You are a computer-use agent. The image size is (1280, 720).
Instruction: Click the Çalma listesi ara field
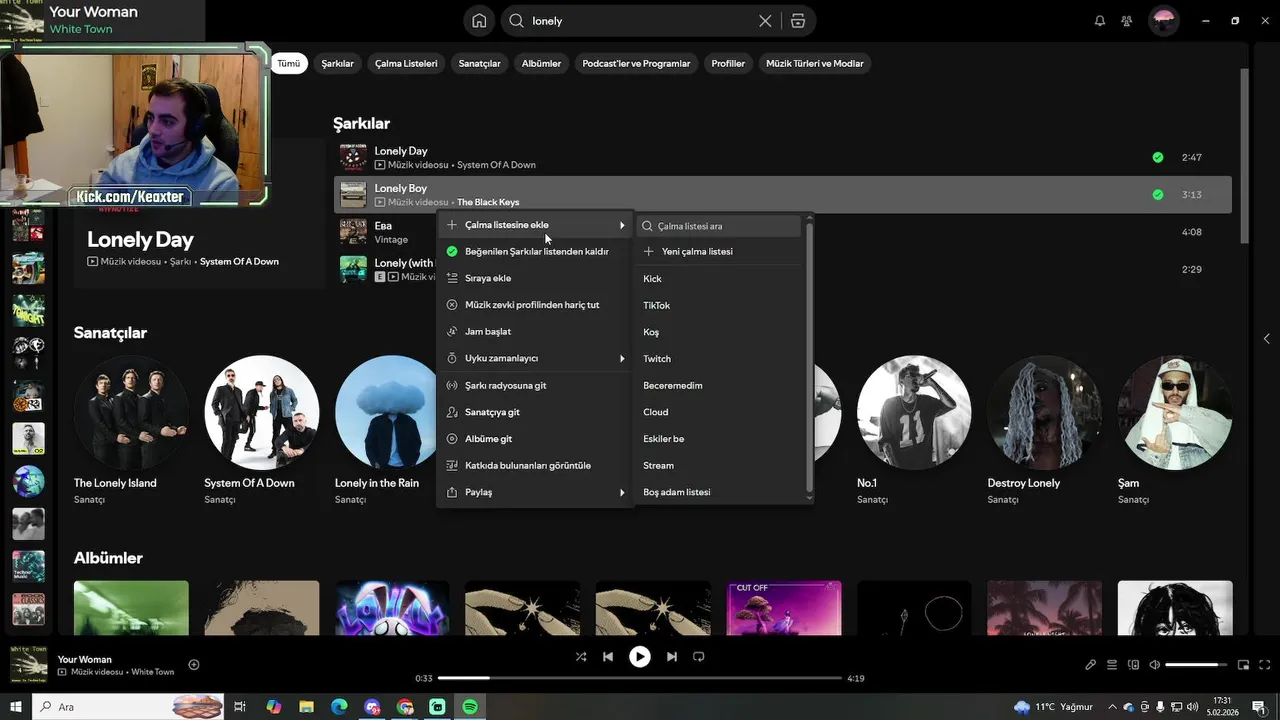[719, 226]
